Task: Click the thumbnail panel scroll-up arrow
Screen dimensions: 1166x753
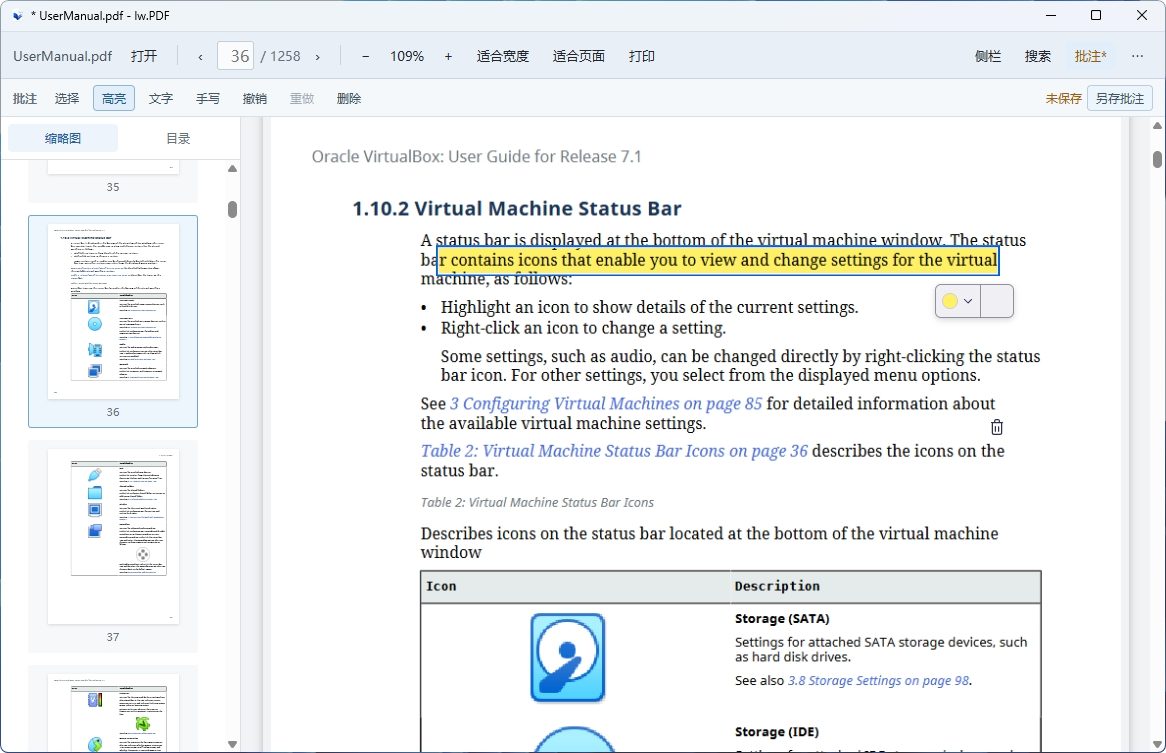Action: [x=232, y=169]
